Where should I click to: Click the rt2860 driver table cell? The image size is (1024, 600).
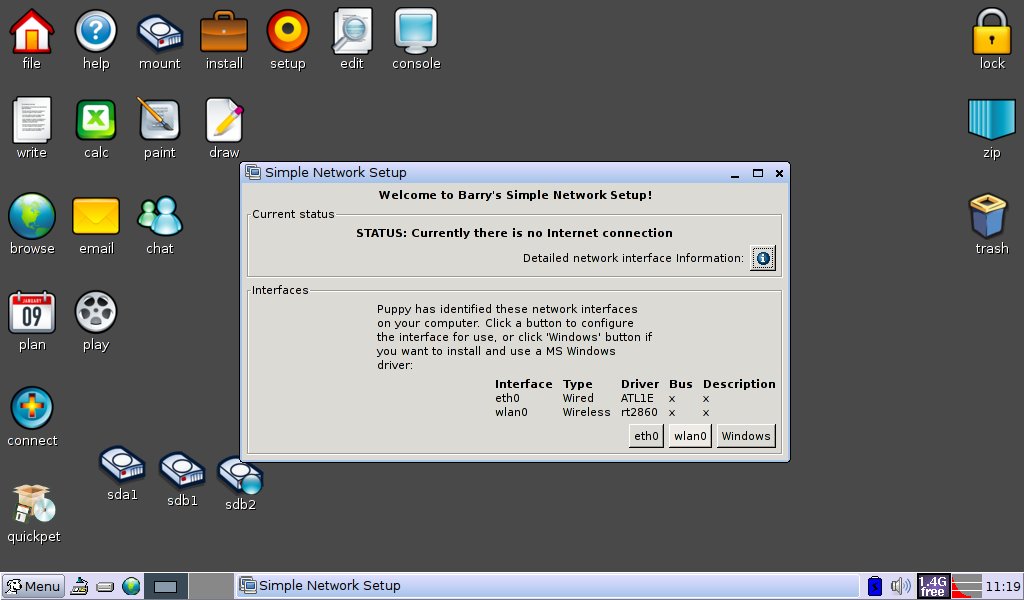639,413
